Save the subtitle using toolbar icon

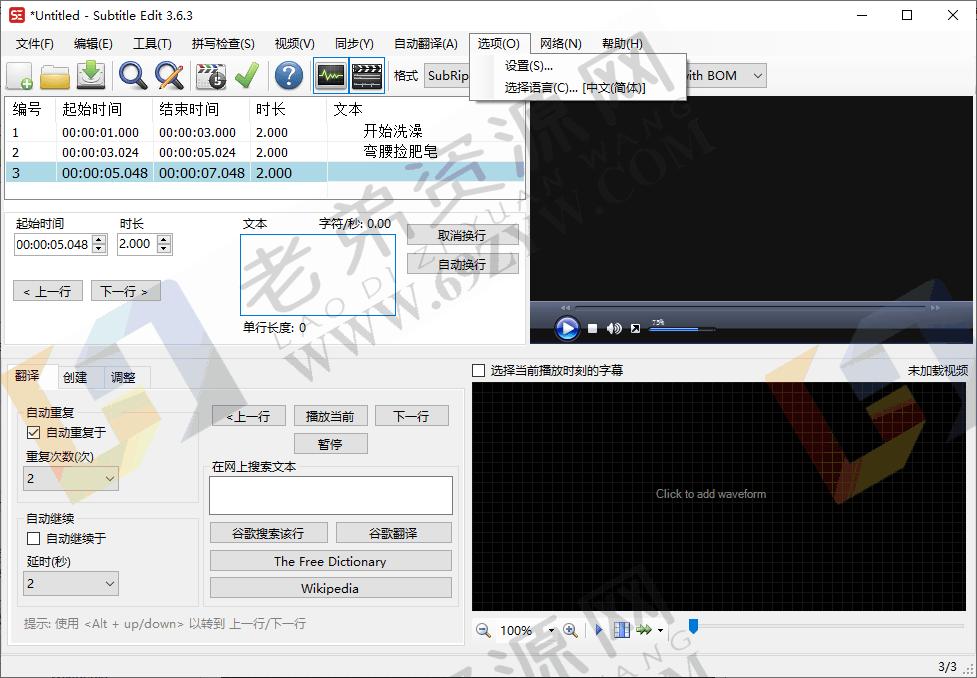(x=90, y=76)
